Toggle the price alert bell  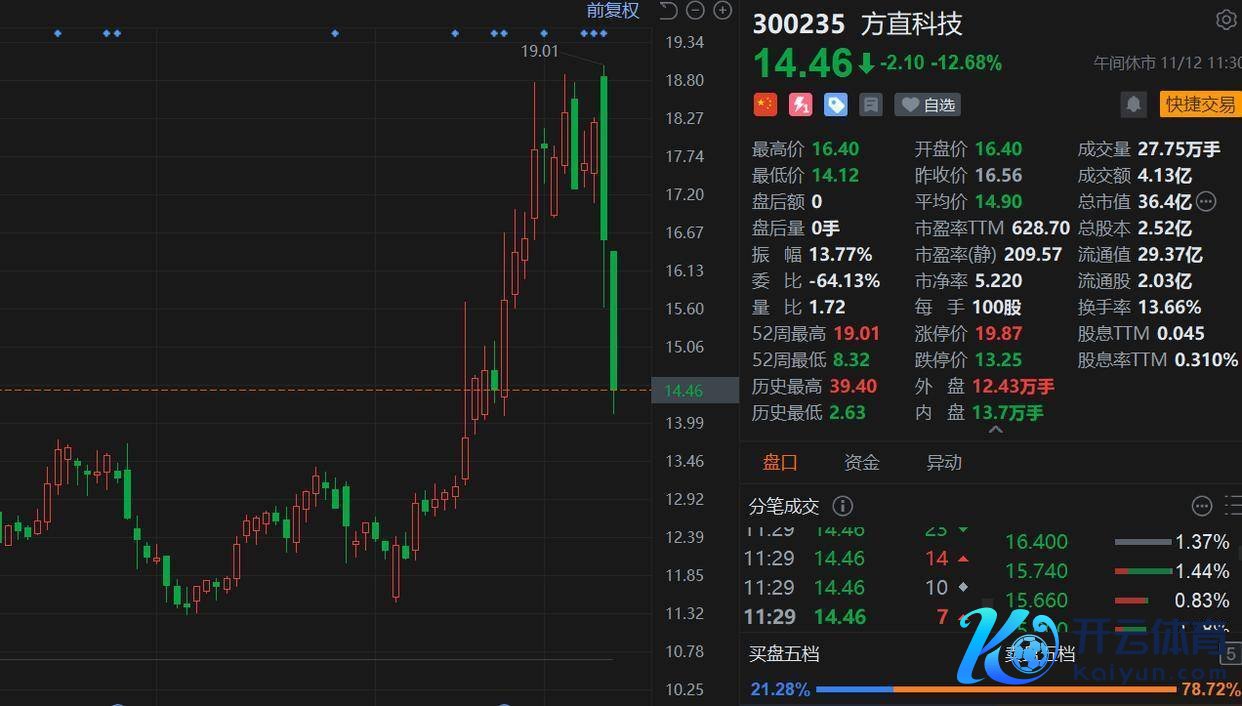1133,104
